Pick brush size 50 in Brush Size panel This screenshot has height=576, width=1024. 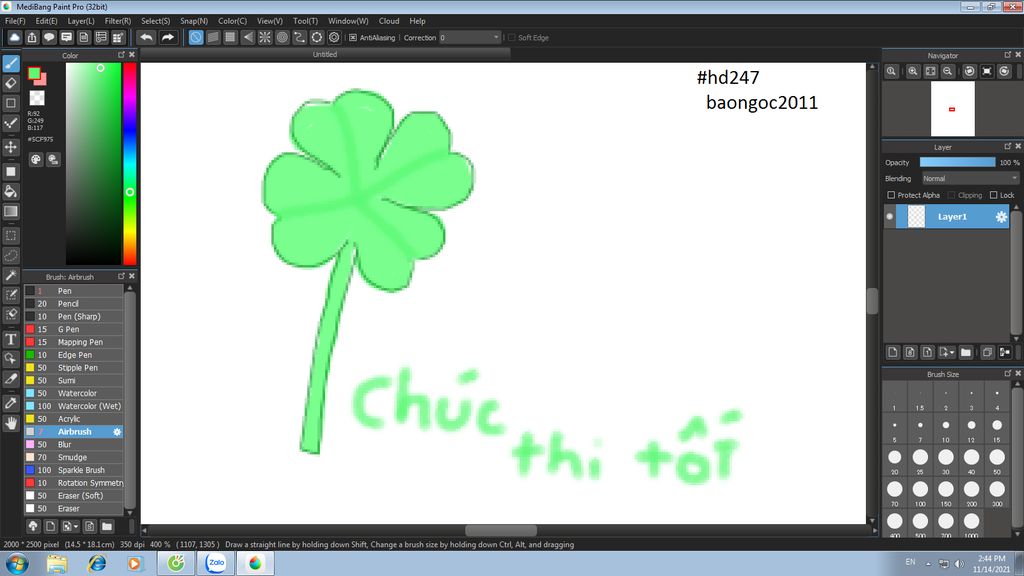tap(997, 459)
